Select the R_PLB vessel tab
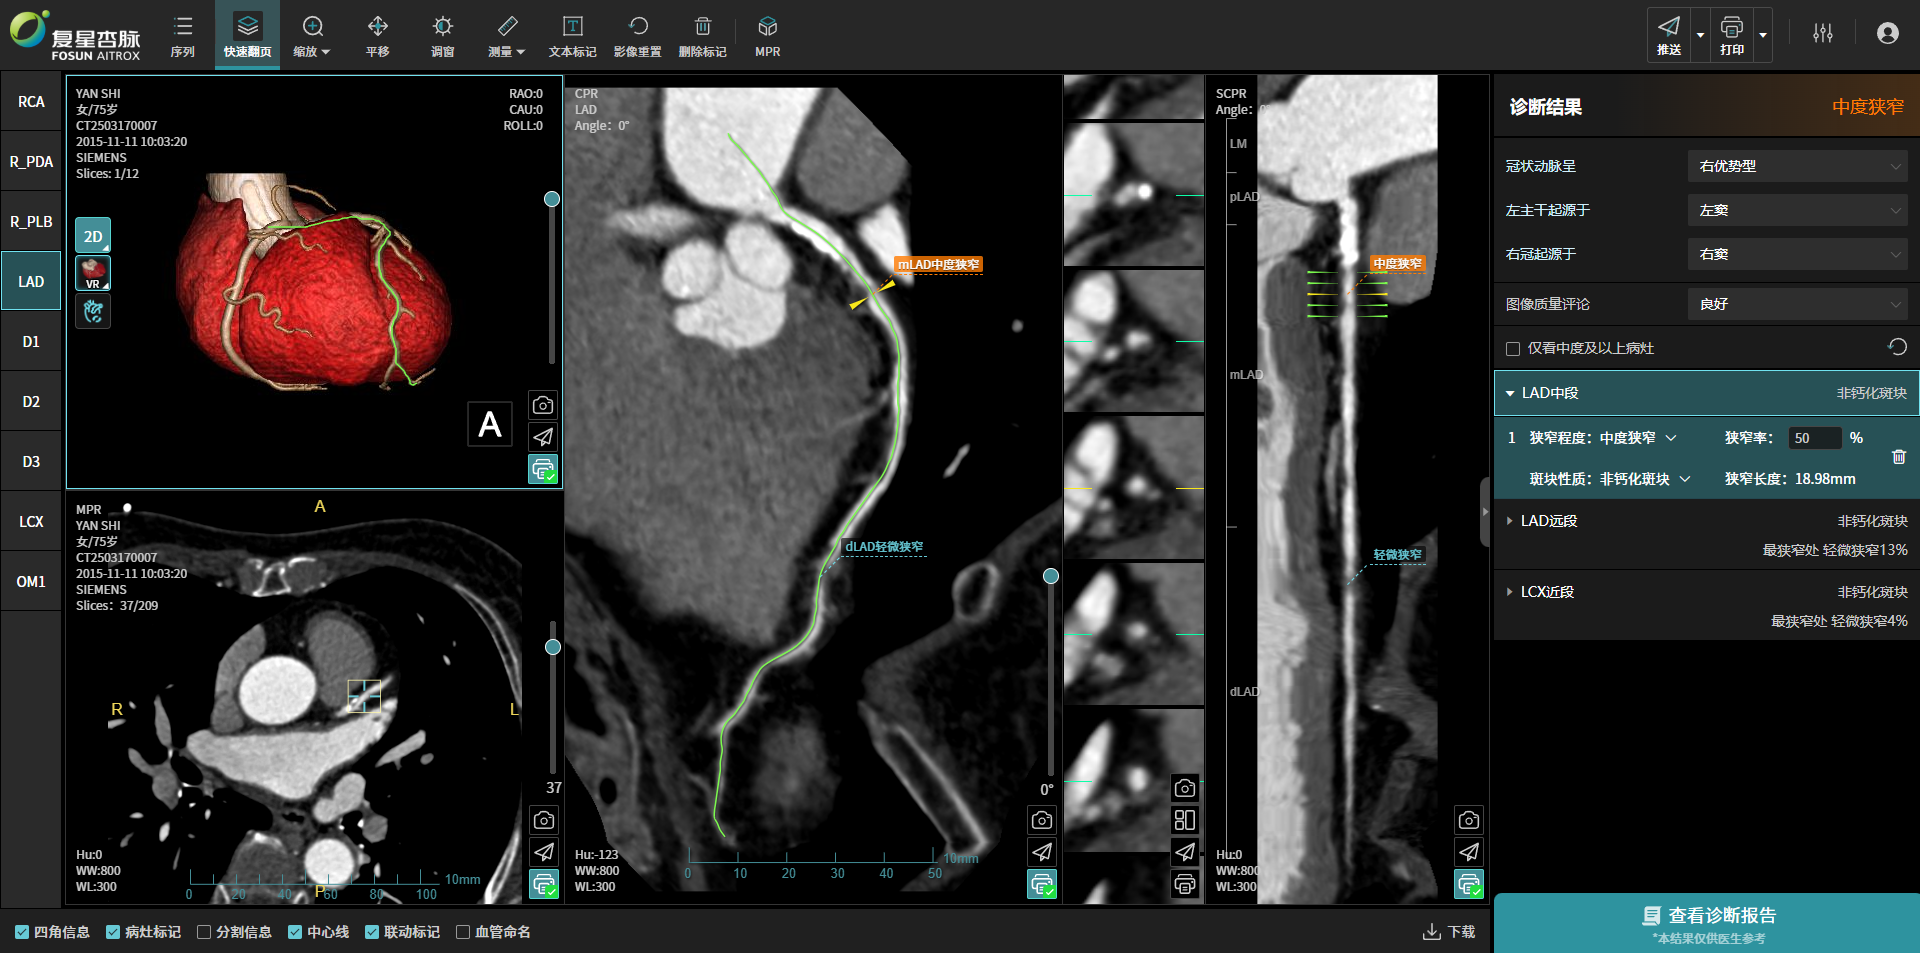 (31, 222)
